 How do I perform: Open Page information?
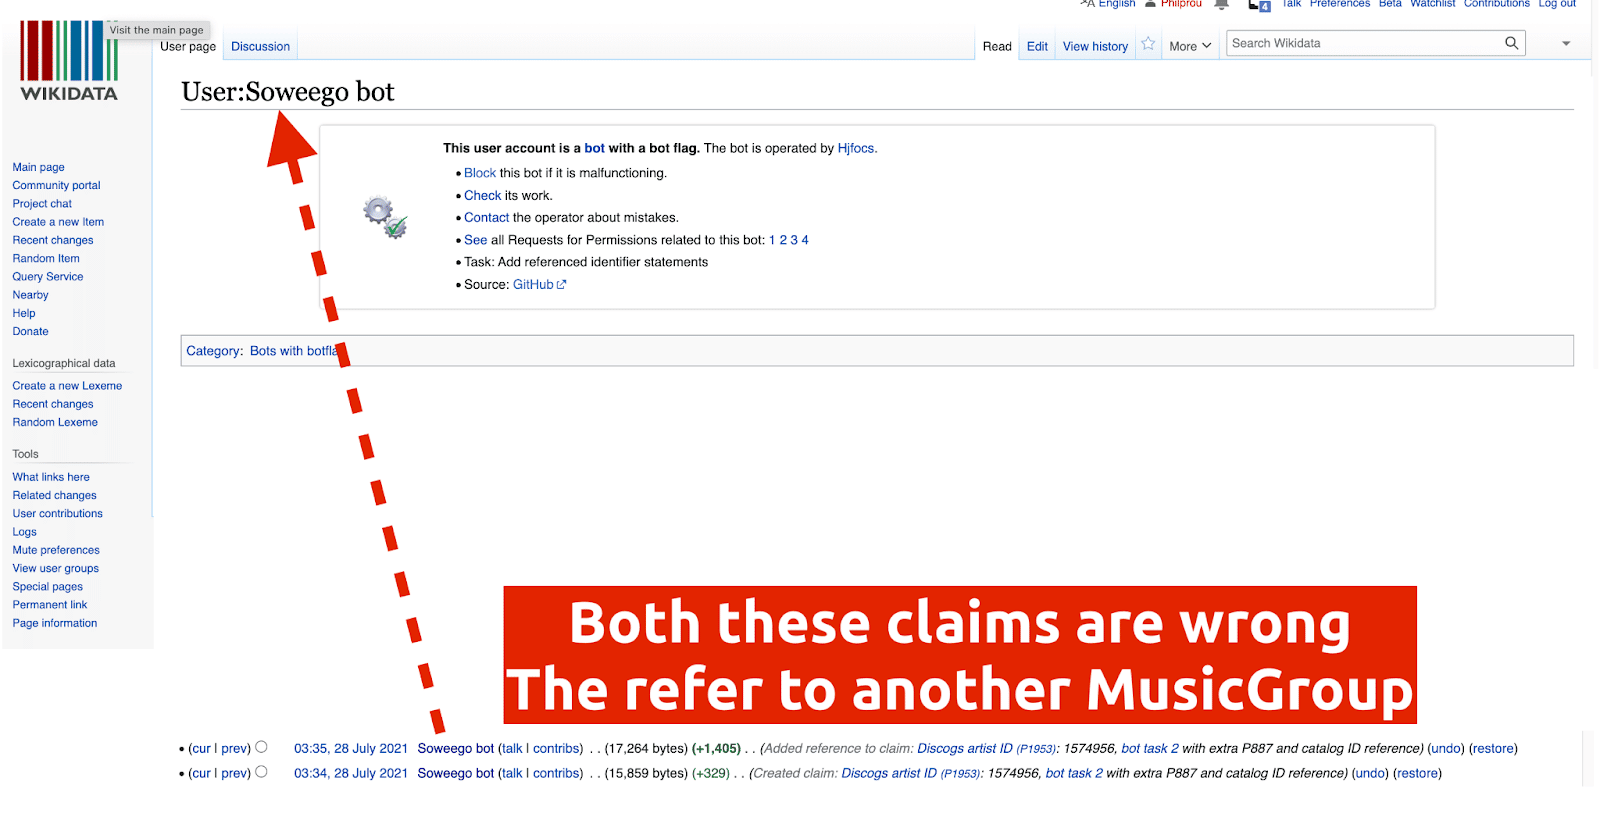55,623
